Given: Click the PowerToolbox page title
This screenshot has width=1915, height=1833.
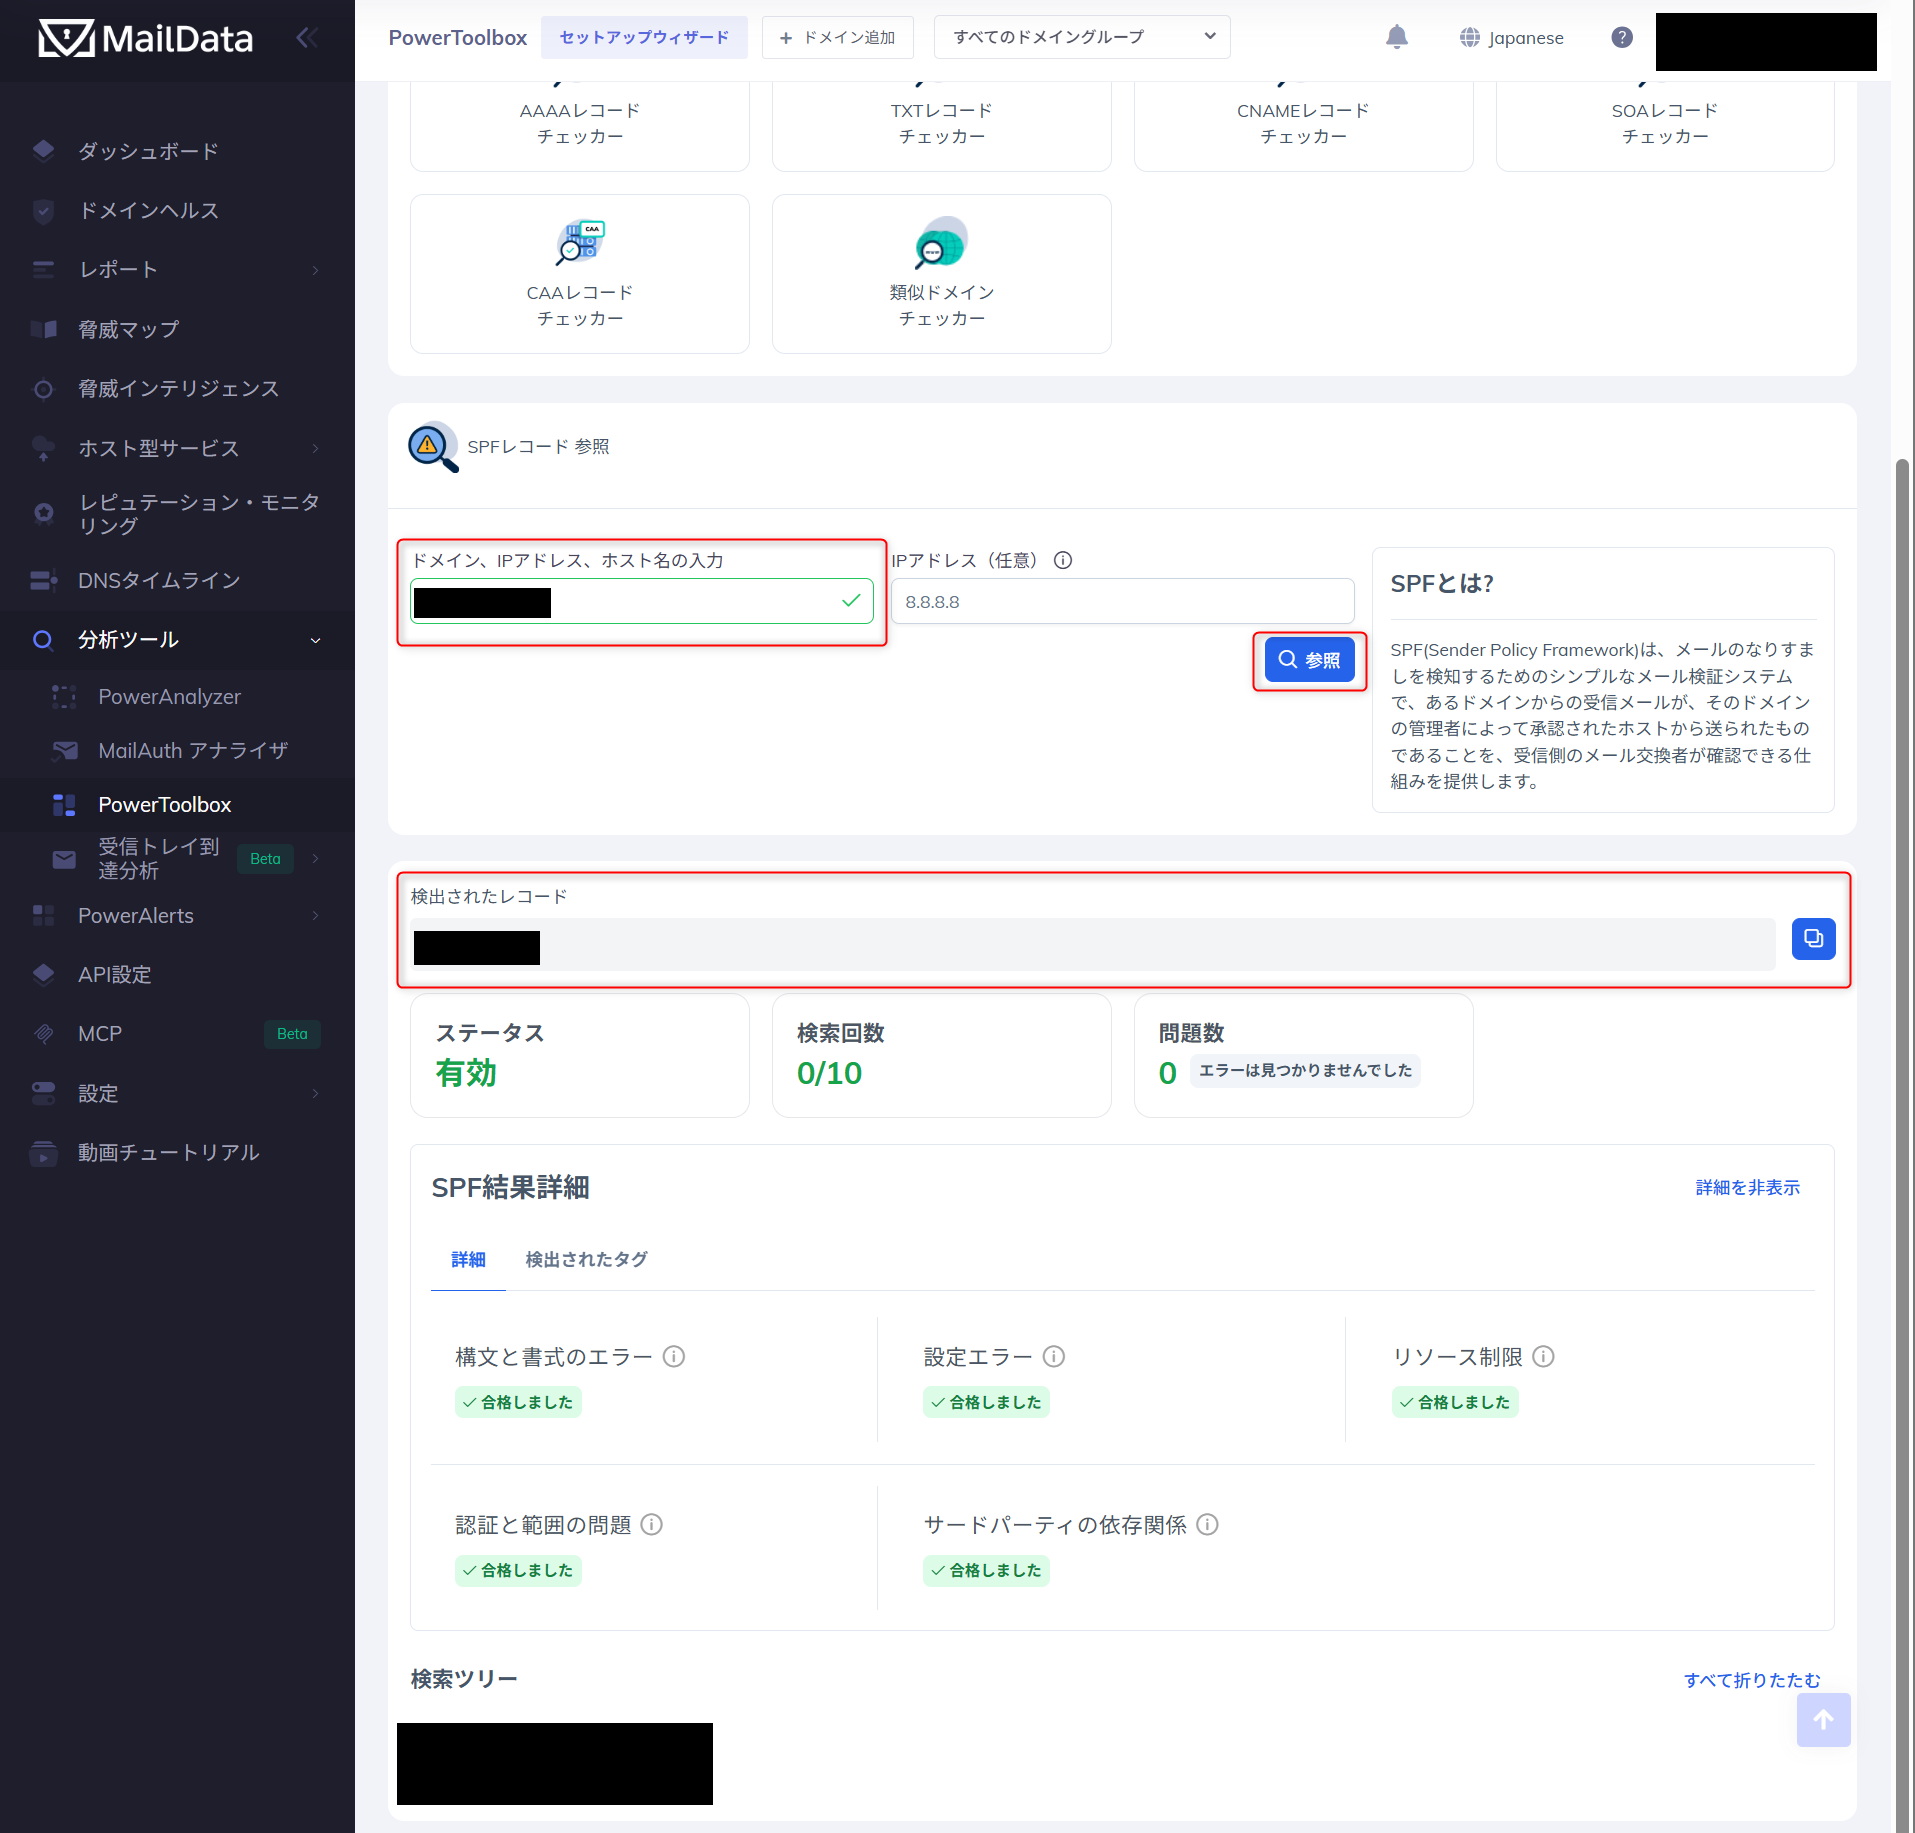Looking at the screenshot, I should [458, 38].
